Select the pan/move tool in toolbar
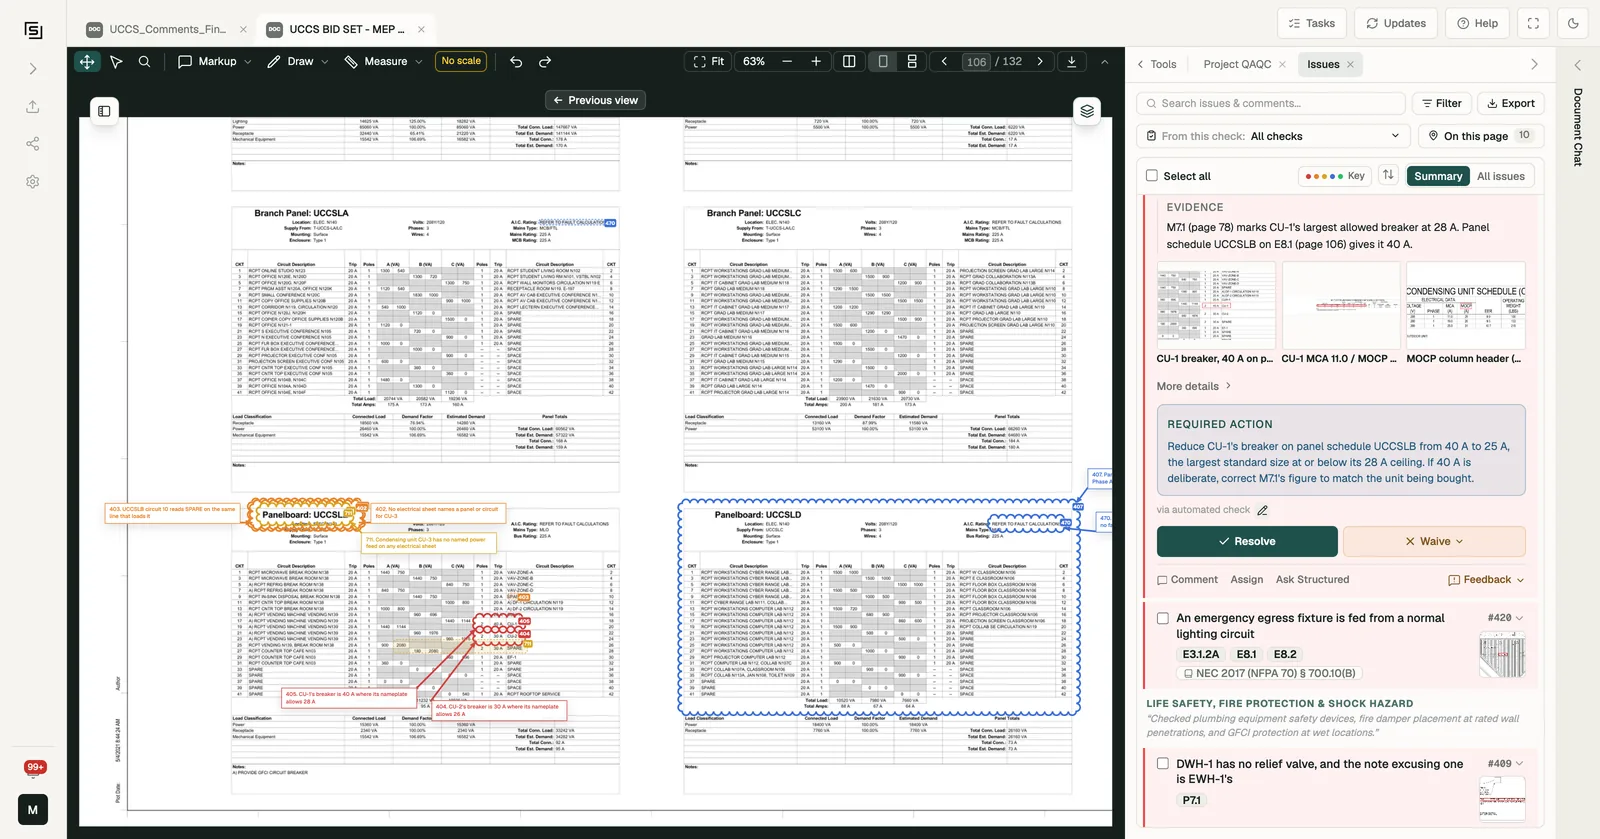Image resolution: width=1600 pixels, height=839 pixels. point(87,61)
